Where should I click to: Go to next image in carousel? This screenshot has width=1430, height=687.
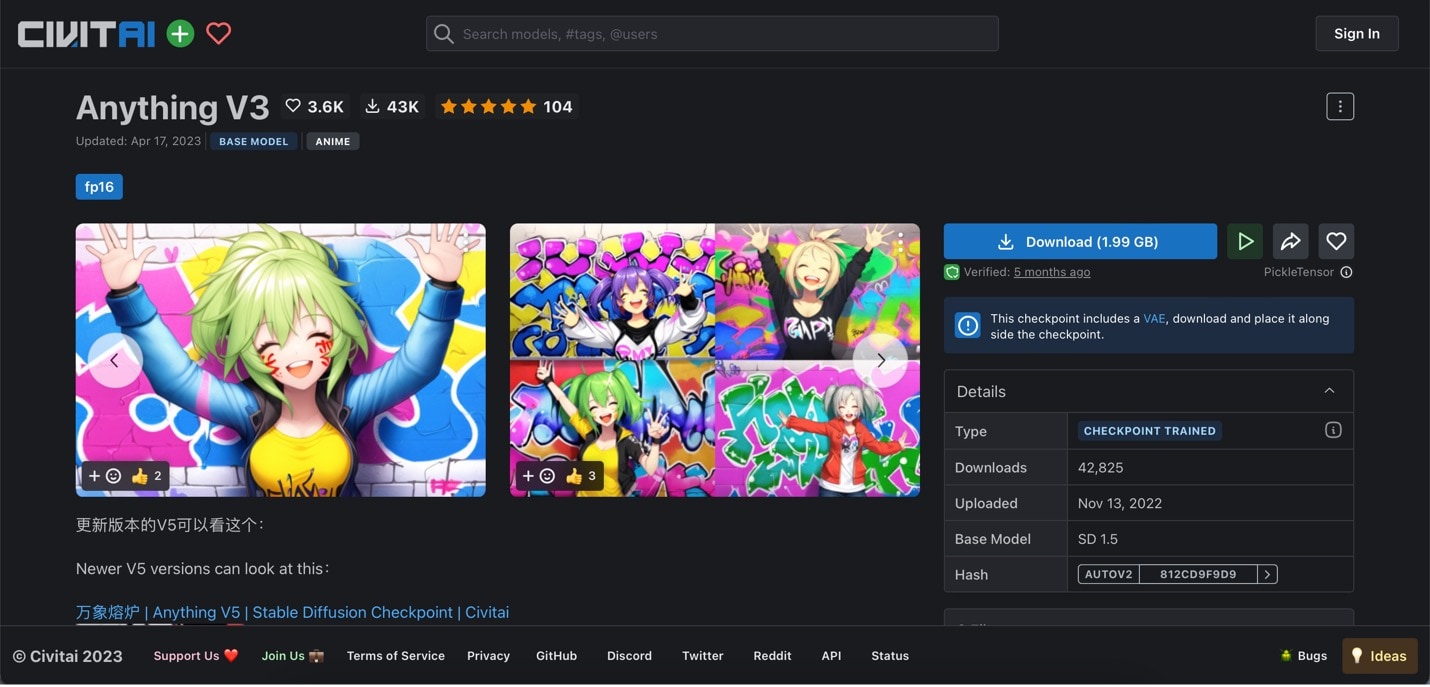(x=880, y=360)
